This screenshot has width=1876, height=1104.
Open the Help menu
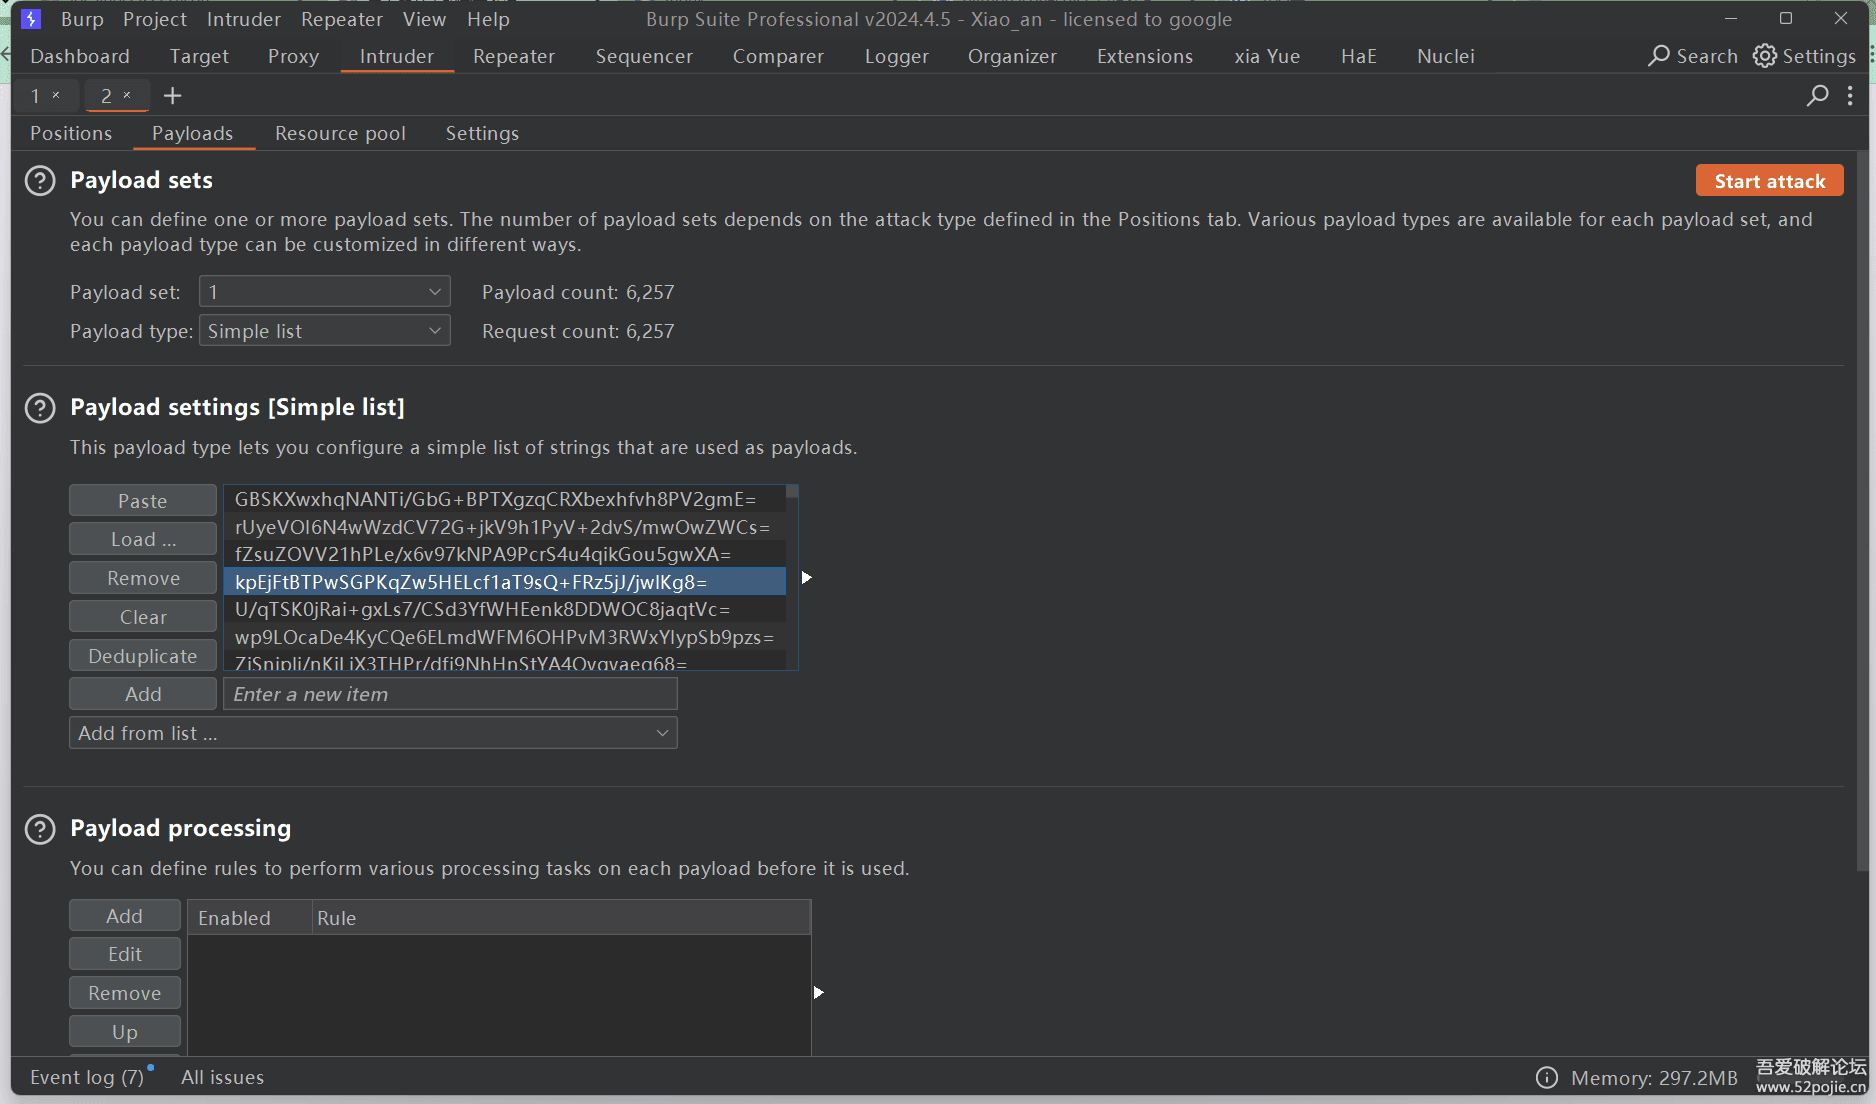pos(488,19)
